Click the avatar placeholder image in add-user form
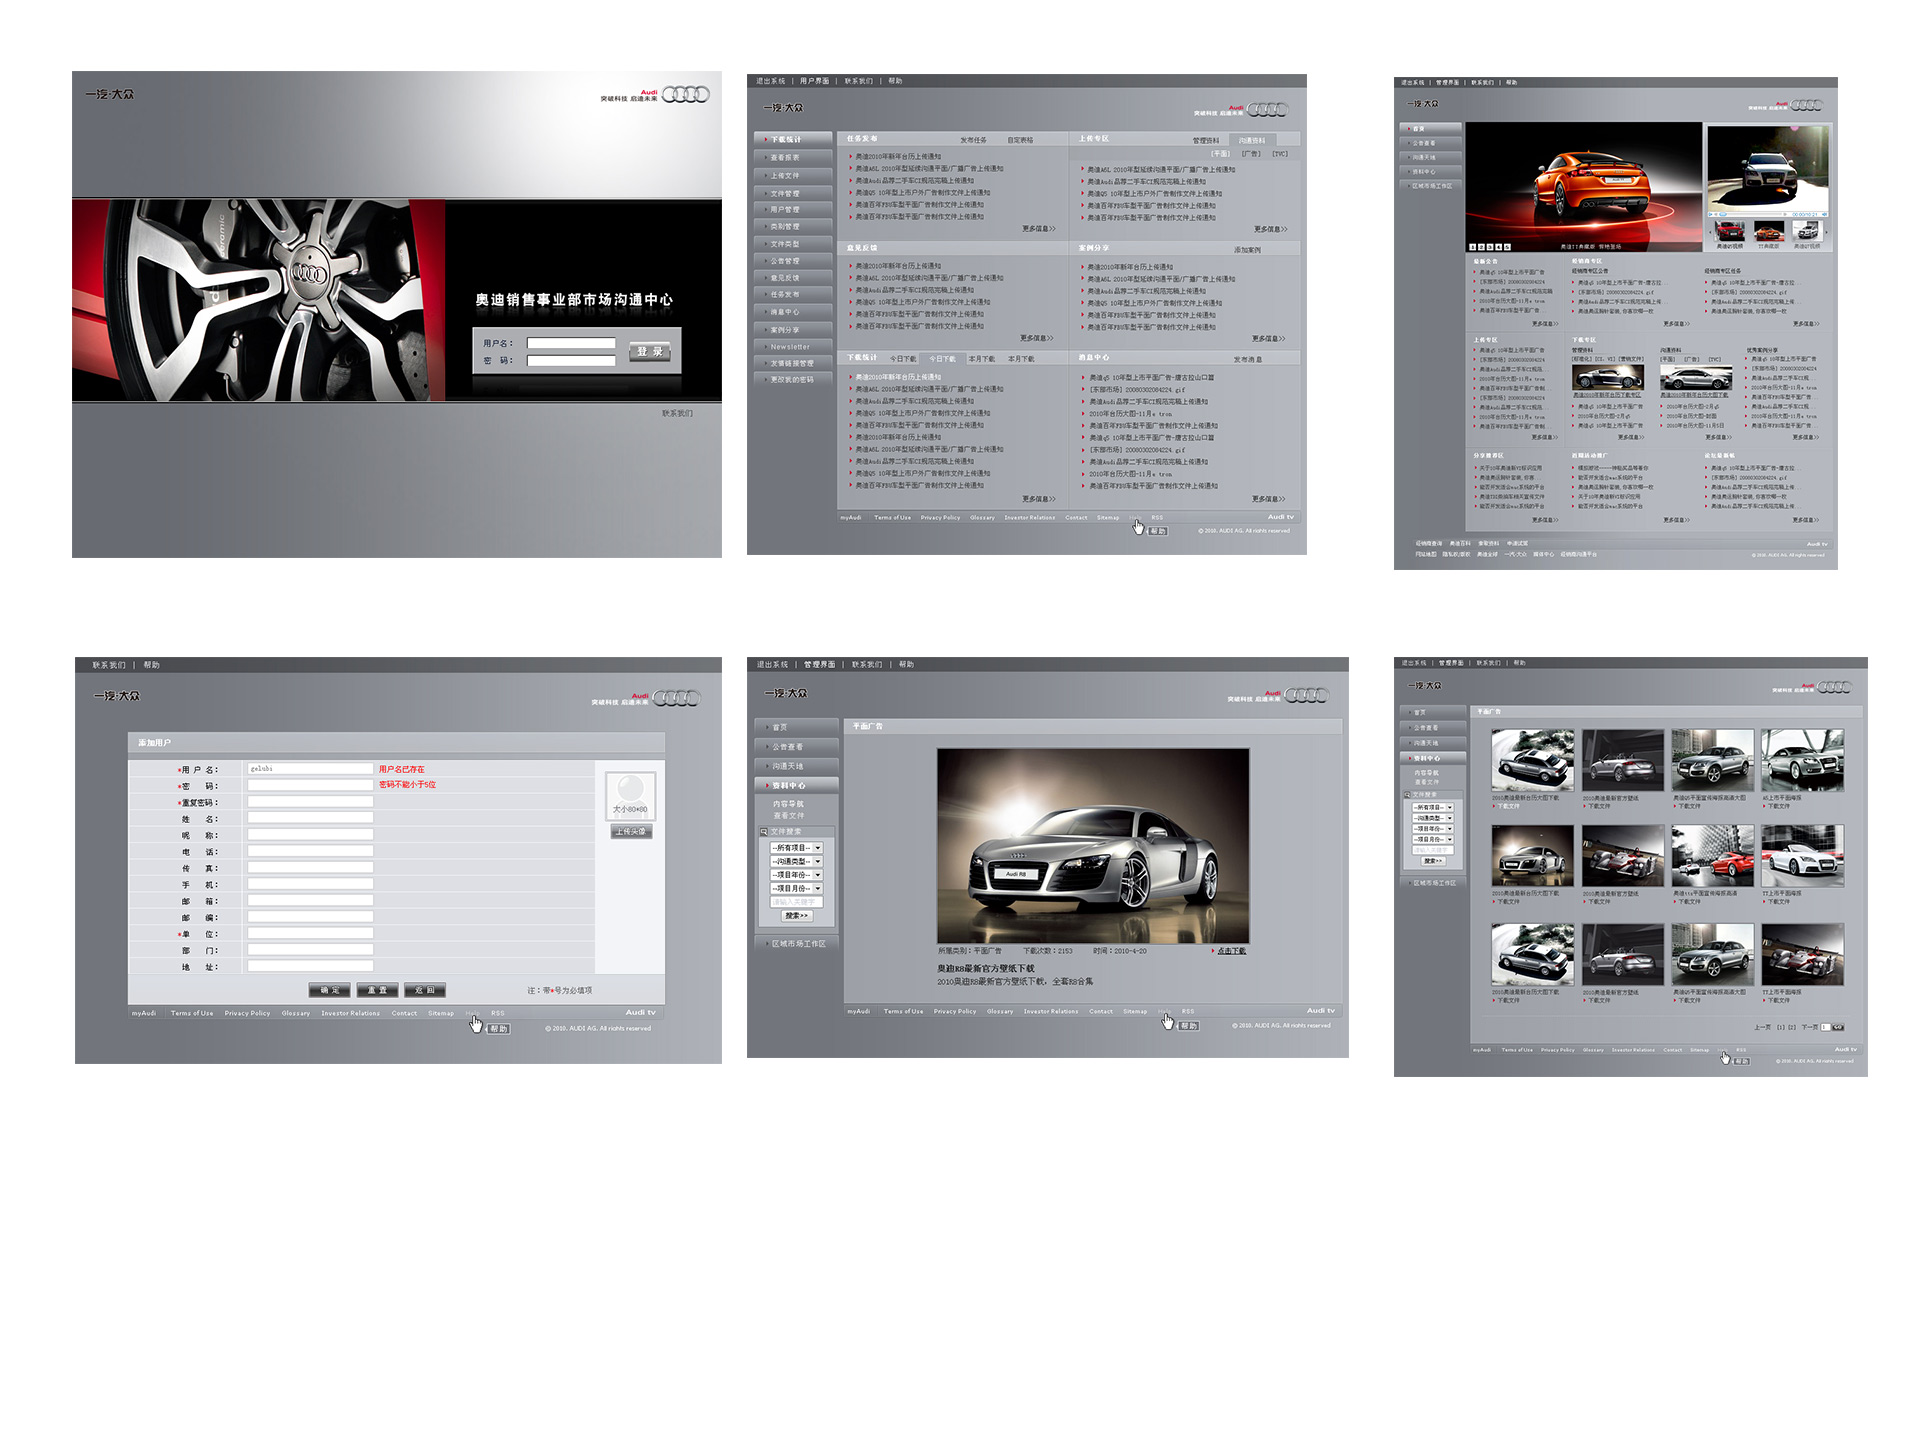 coord(630,796)
